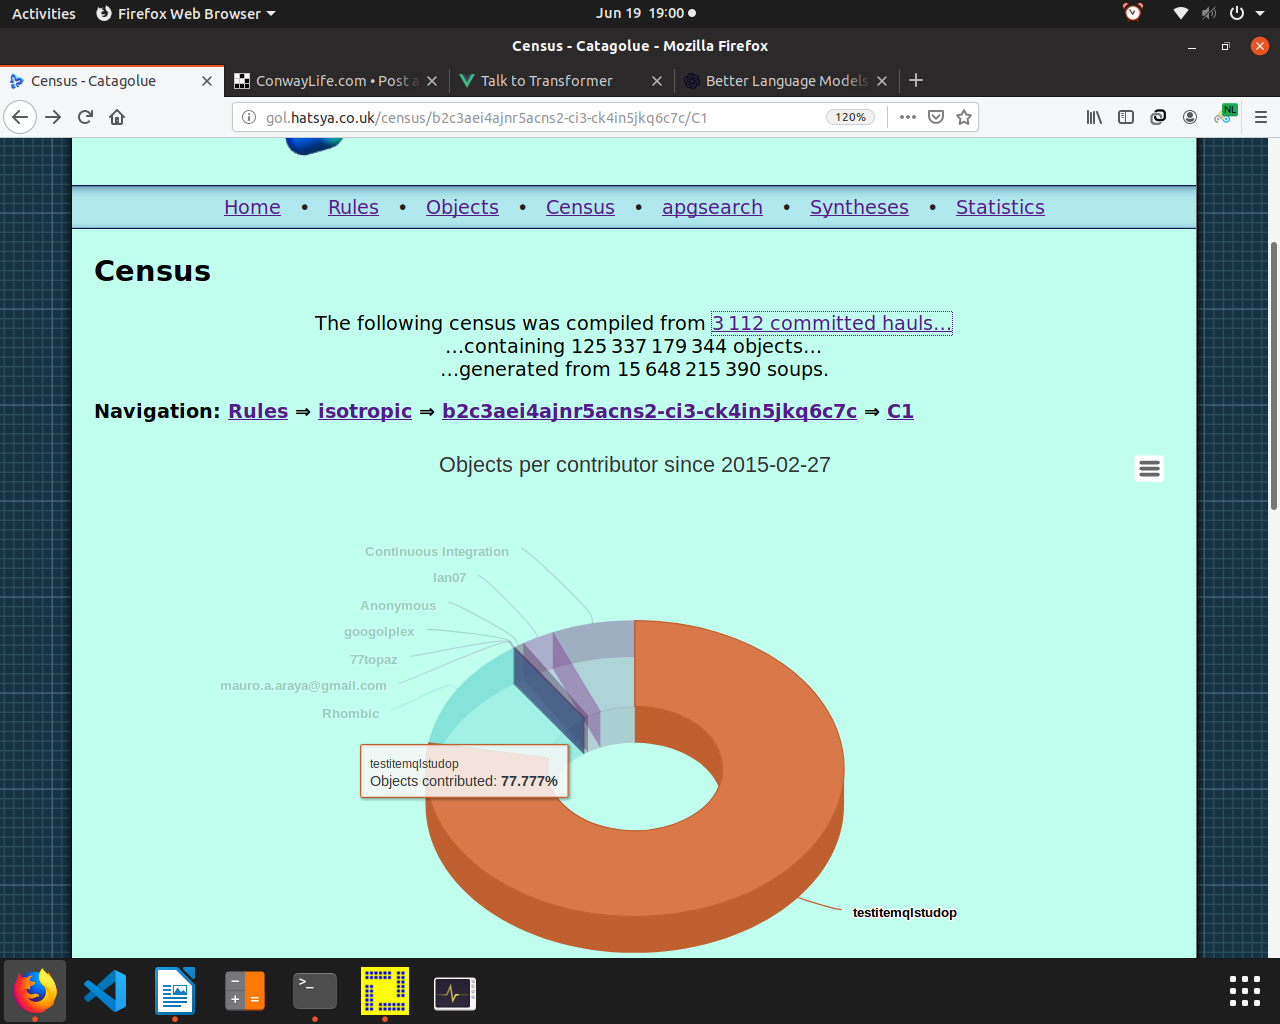Open the Firefox hamburger menu
Image resolution: width=1280 pixels, height=1024 pixels.
pos(1261,117)
